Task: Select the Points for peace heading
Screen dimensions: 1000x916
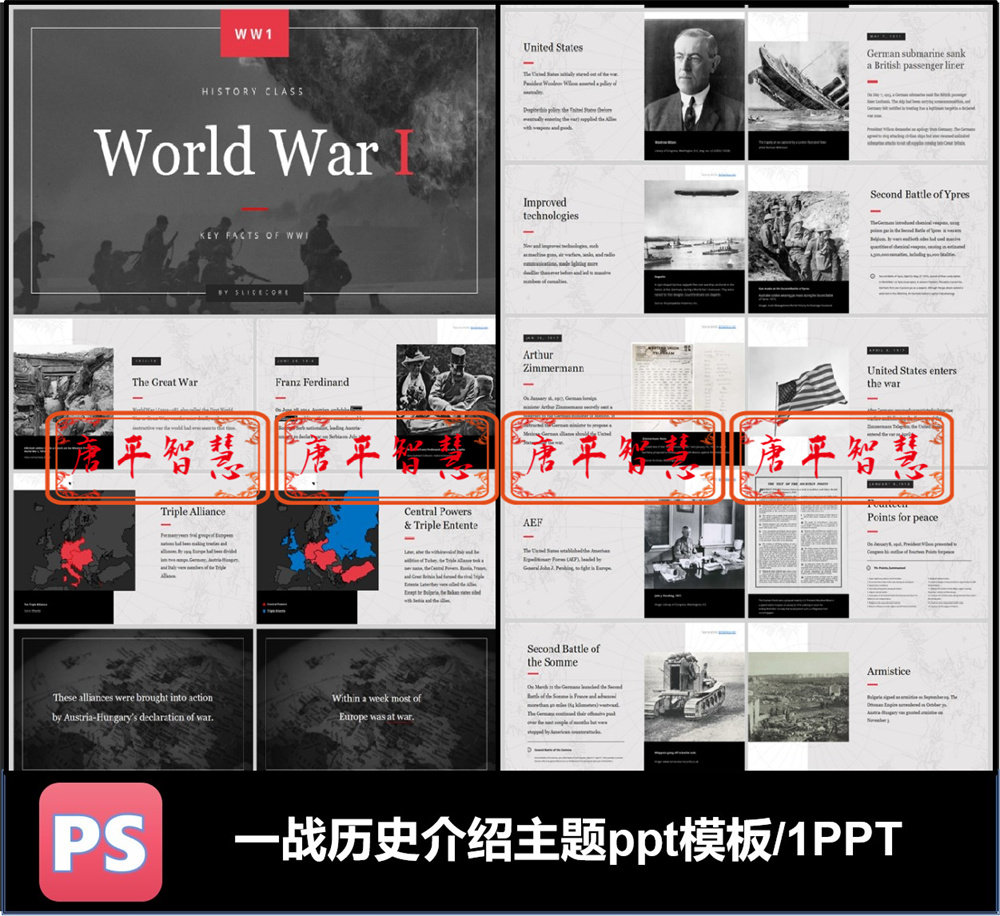Action: pyautogui.click(x=902, y=517)
